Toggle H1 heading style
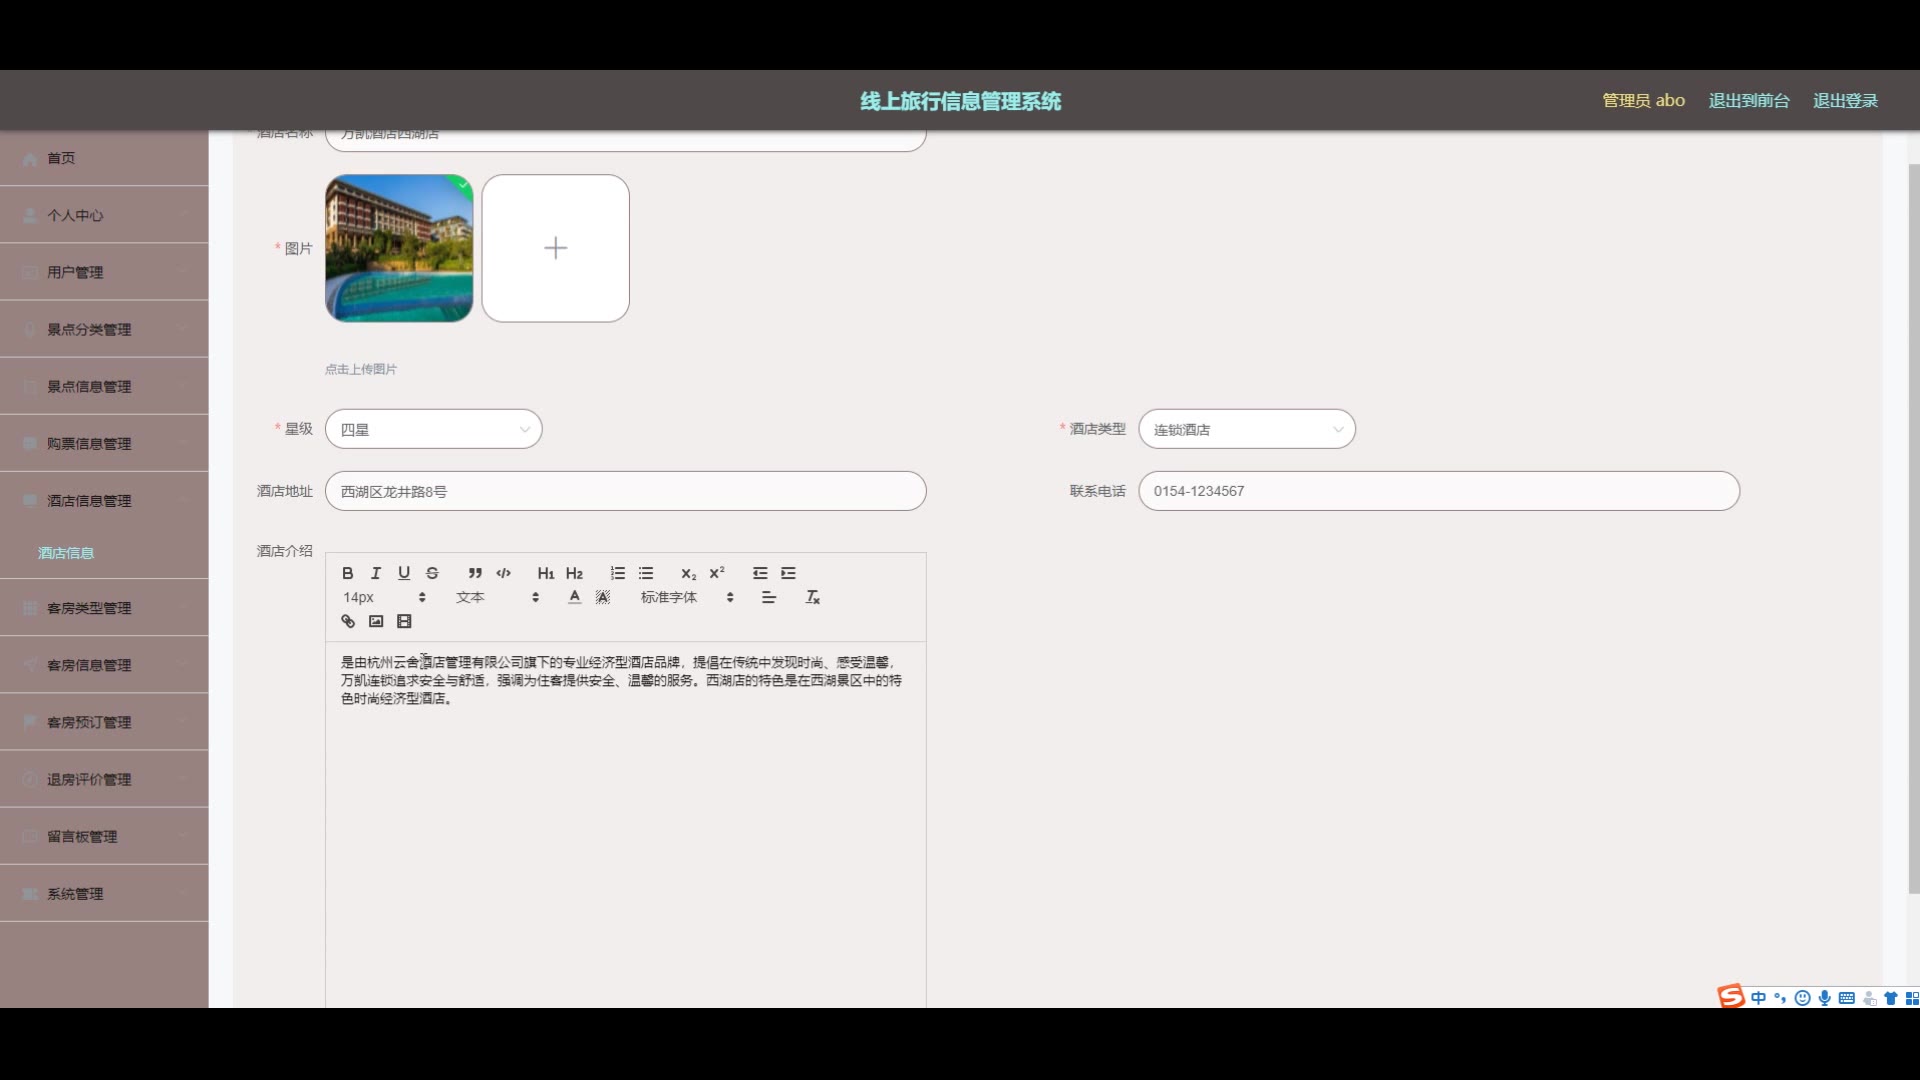Viewport: 1920px width, 1080px height. pyautogui.click(x=545, y=573)
